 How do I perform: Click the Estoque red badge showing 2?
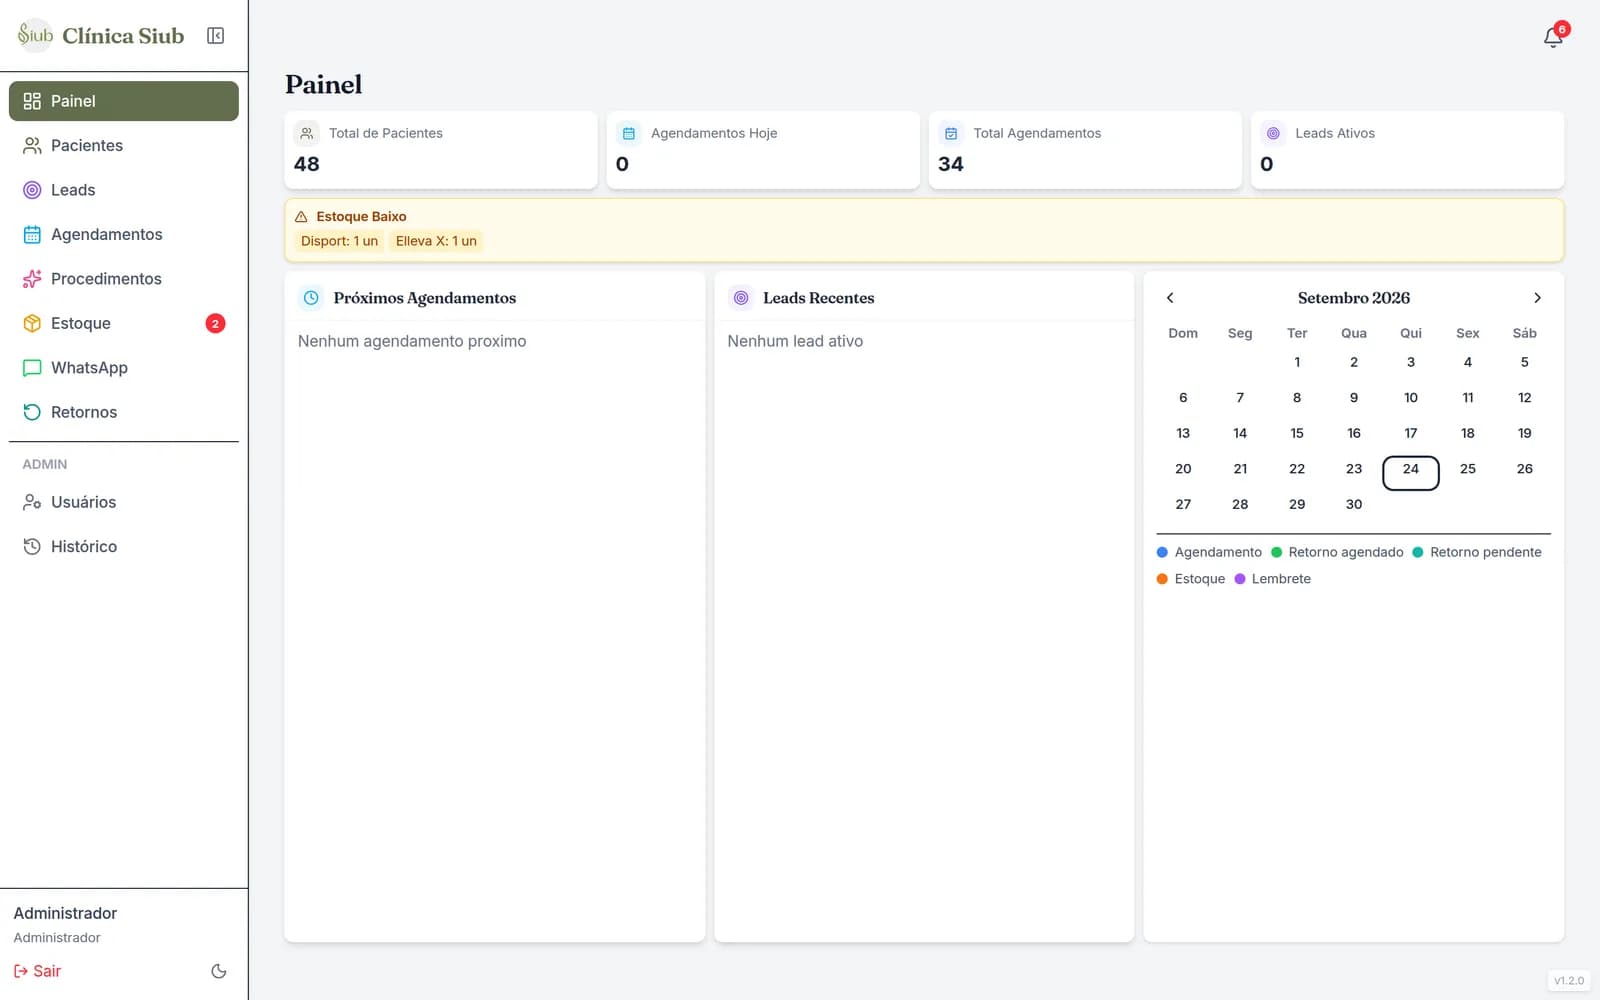coord(215,323)
